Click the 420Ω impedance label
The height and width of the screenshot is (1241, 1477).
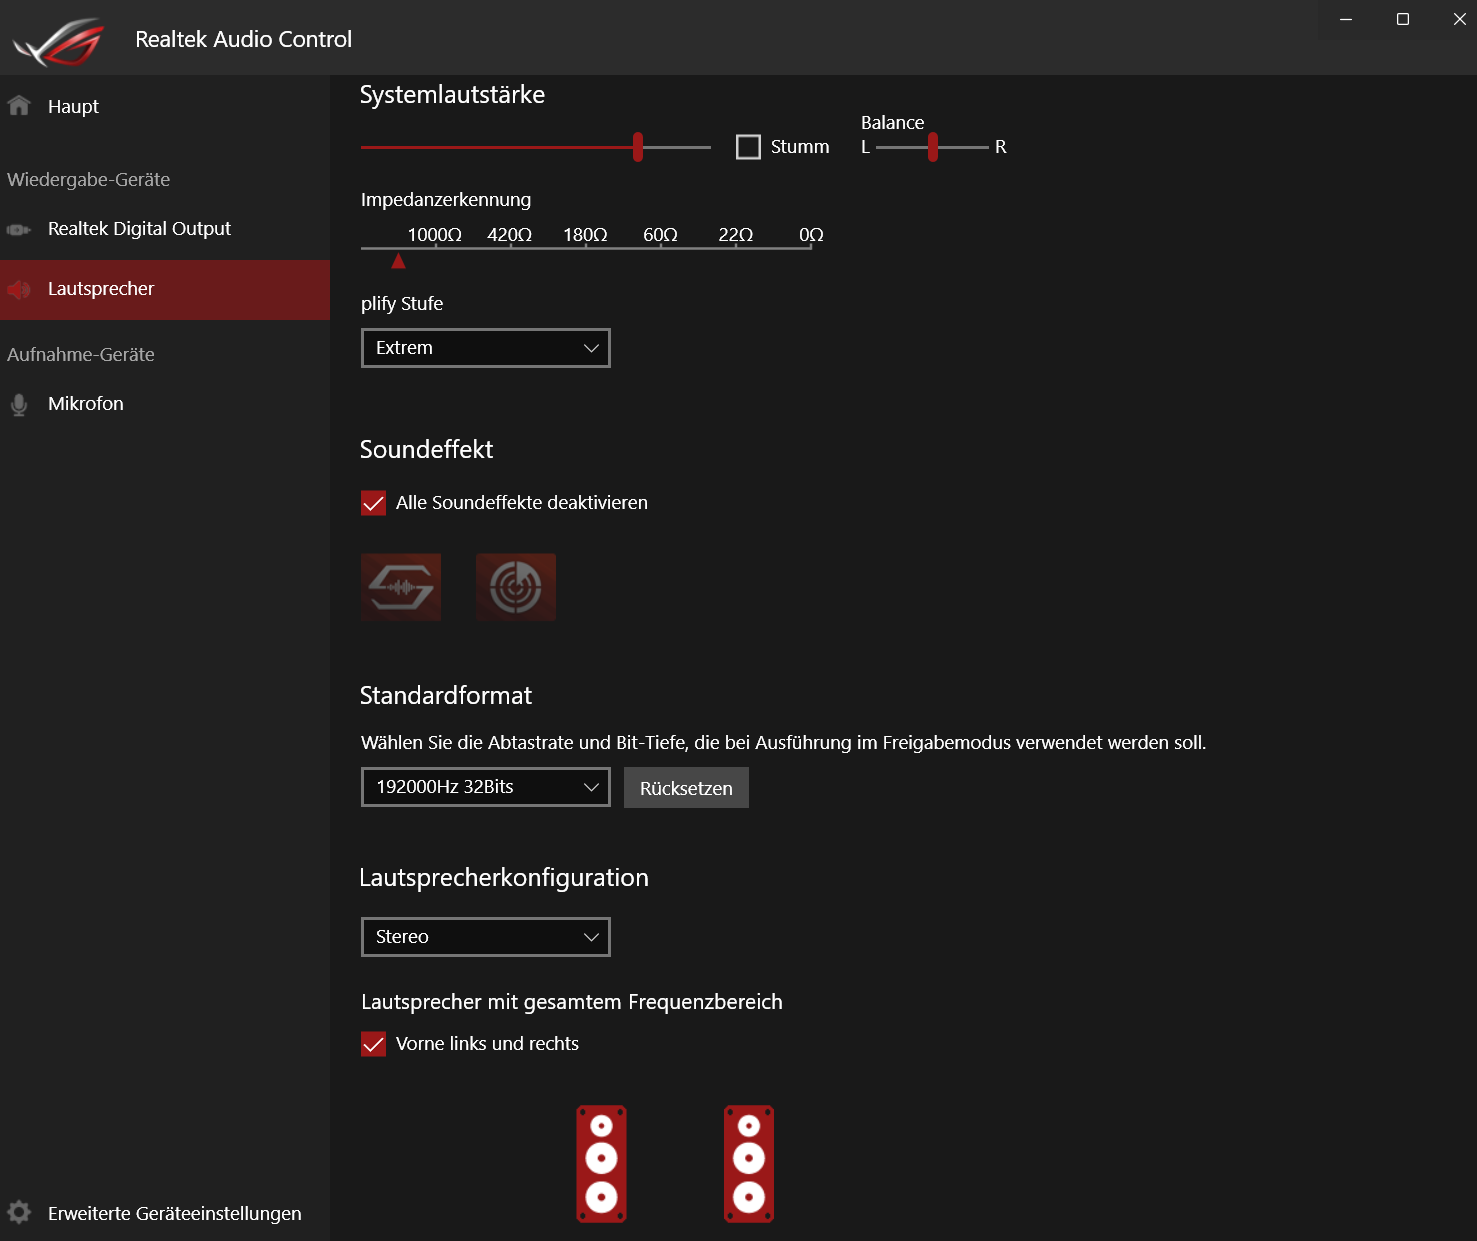pos(510,235)
